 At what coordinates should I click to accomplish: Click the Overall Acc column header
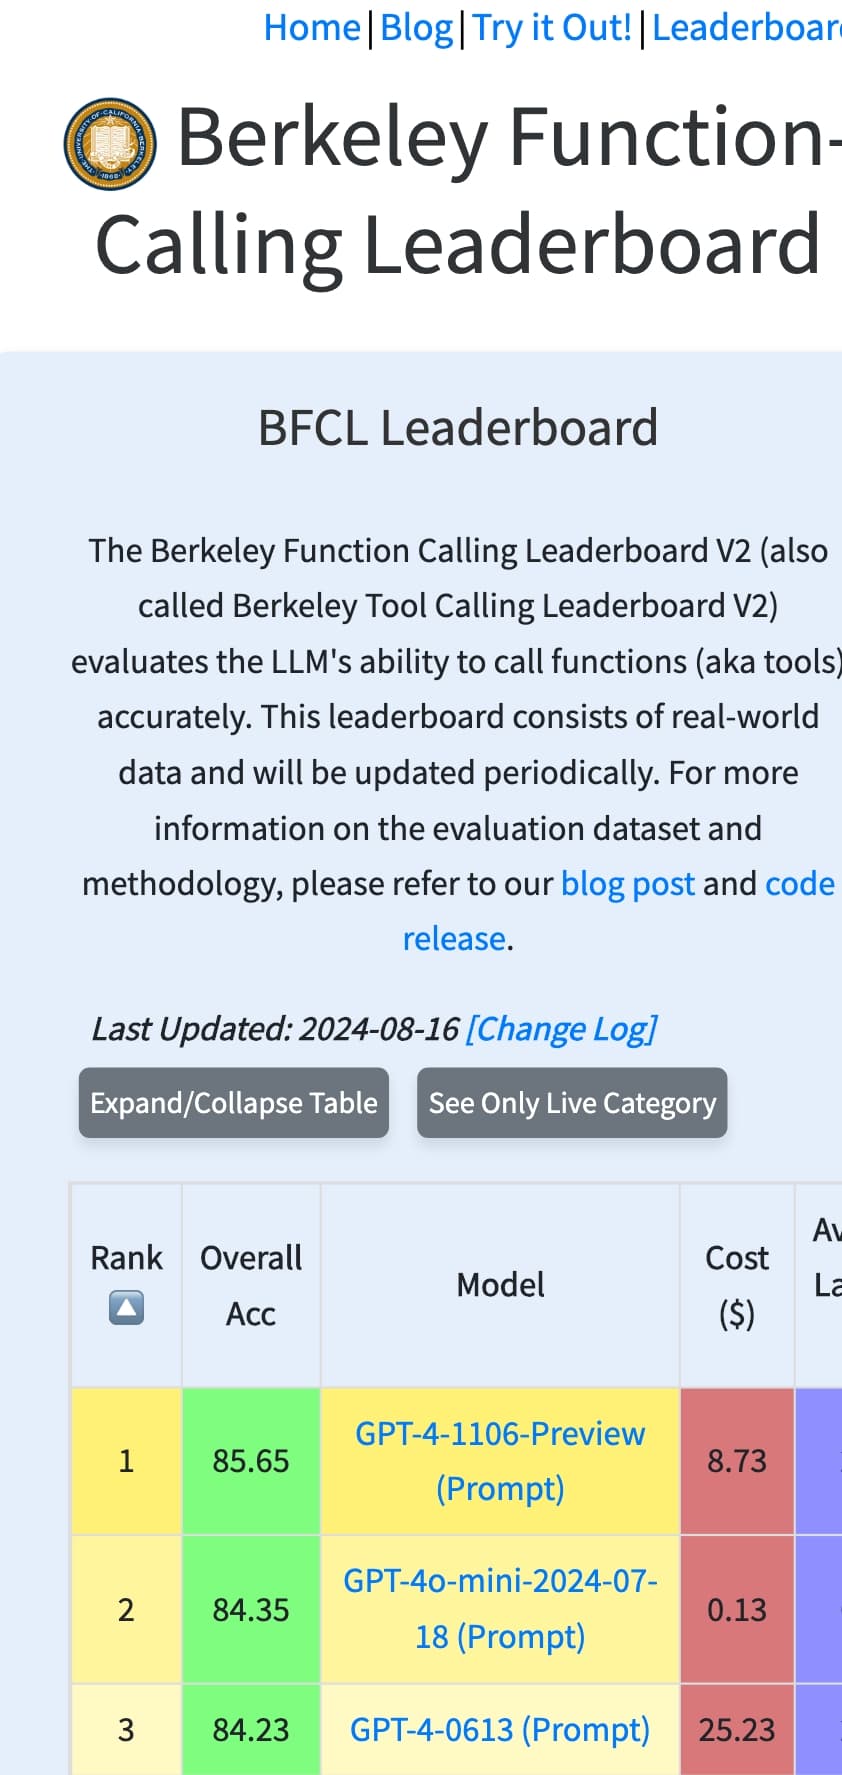coord(250,1285)
